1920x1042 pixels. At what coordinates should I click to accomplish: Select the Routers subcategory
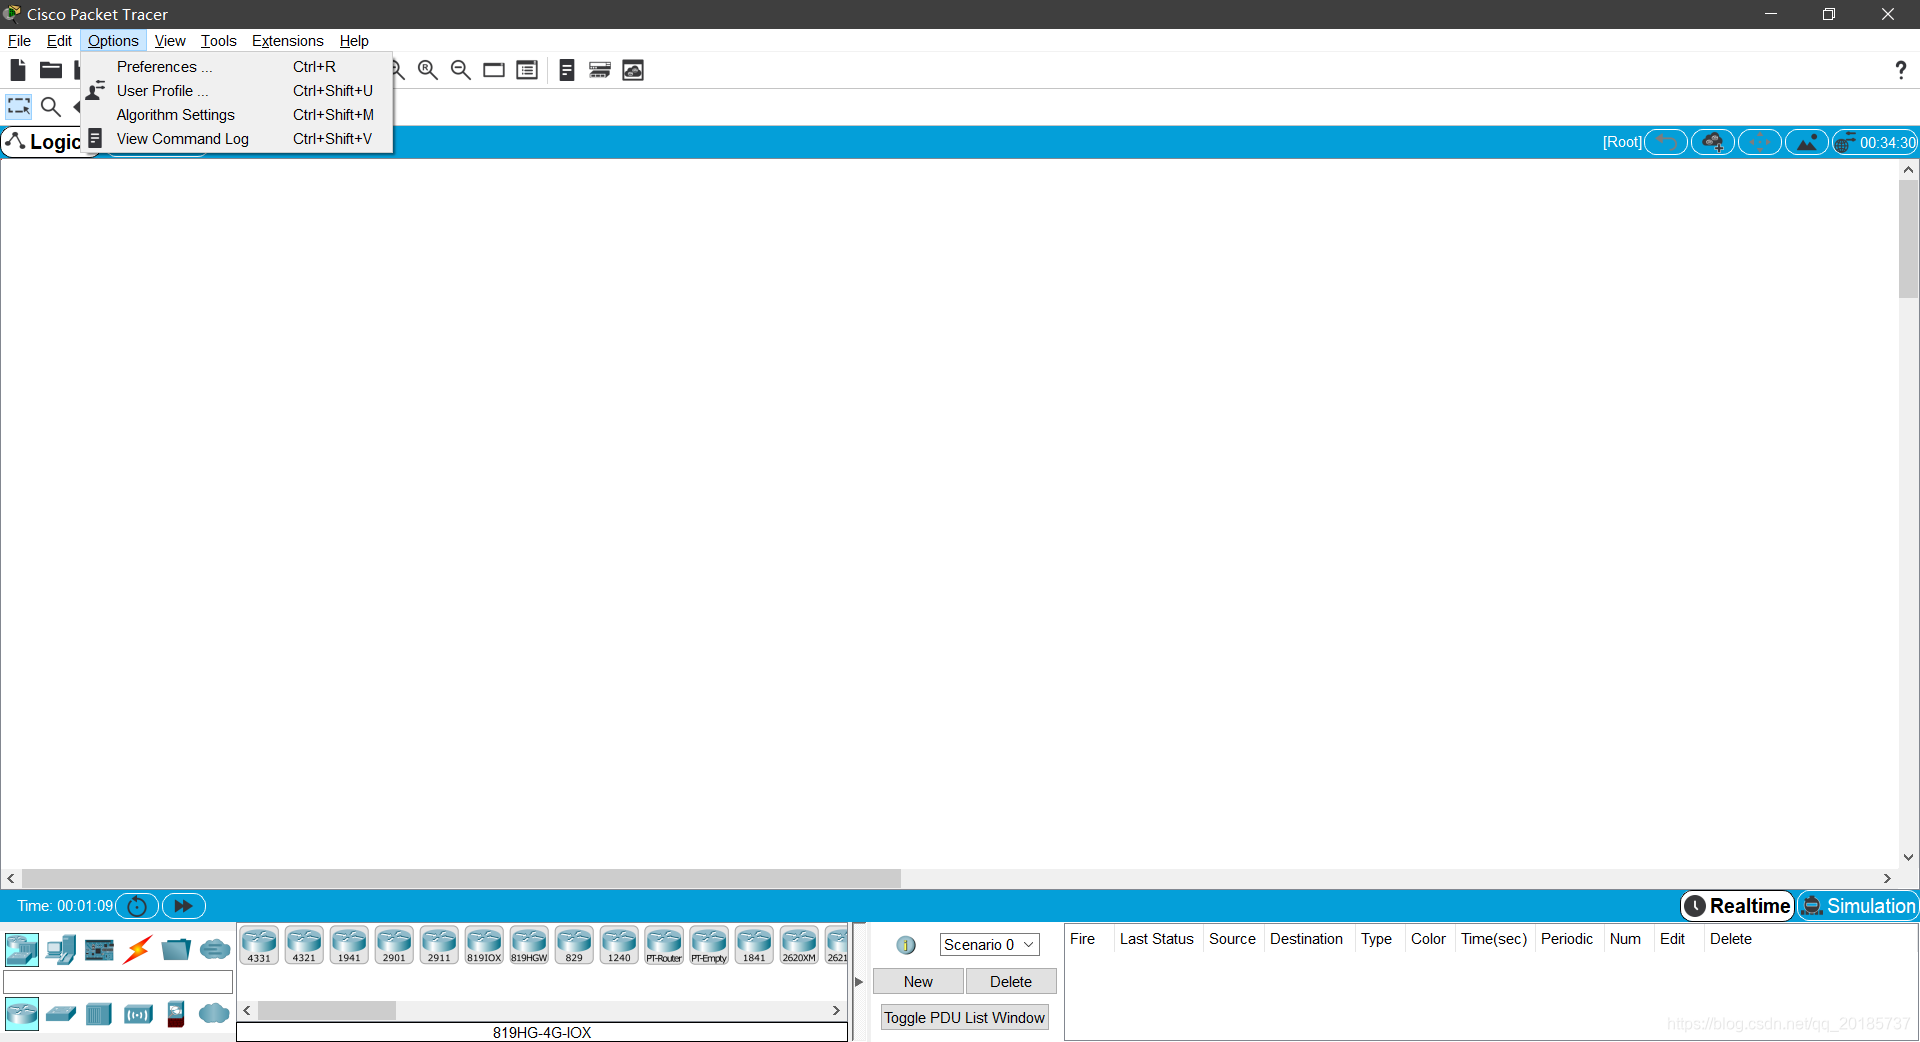(x=21, y=1014)
